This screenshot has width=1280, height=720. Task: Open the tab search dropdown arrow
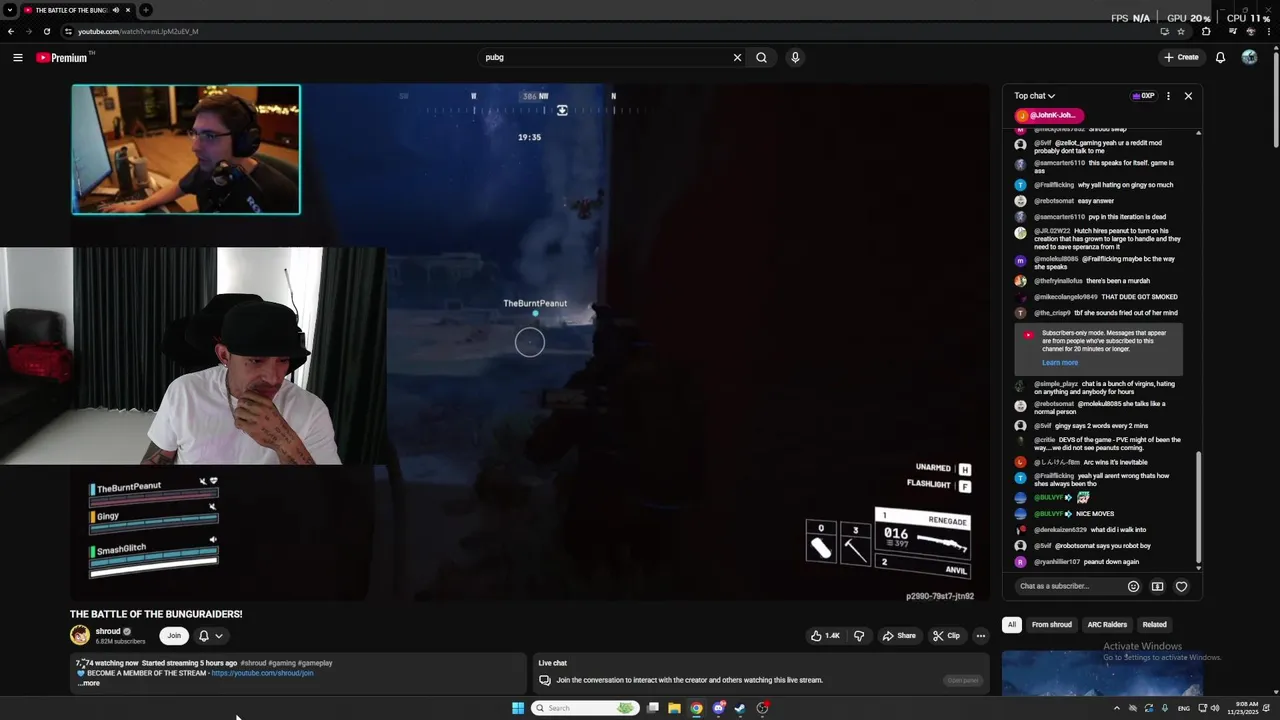(10, 10)
